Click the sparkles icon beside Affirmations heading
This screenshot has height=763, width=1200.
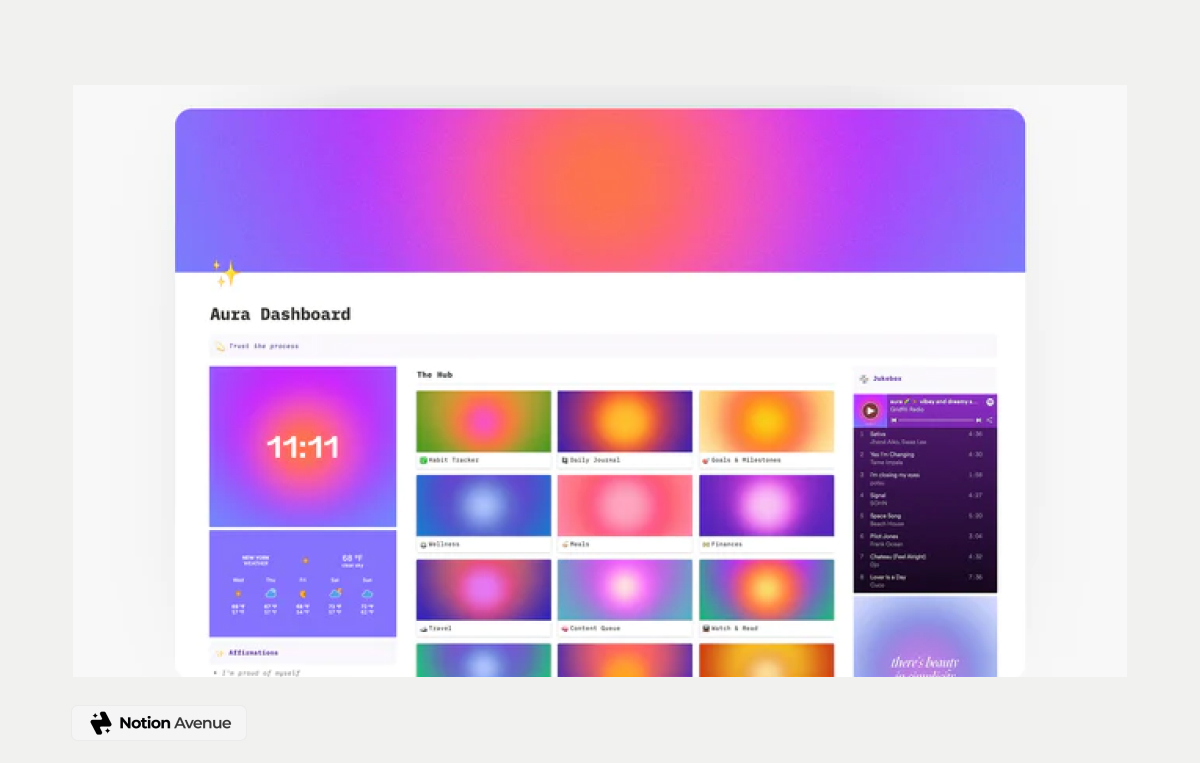point(219,652)
